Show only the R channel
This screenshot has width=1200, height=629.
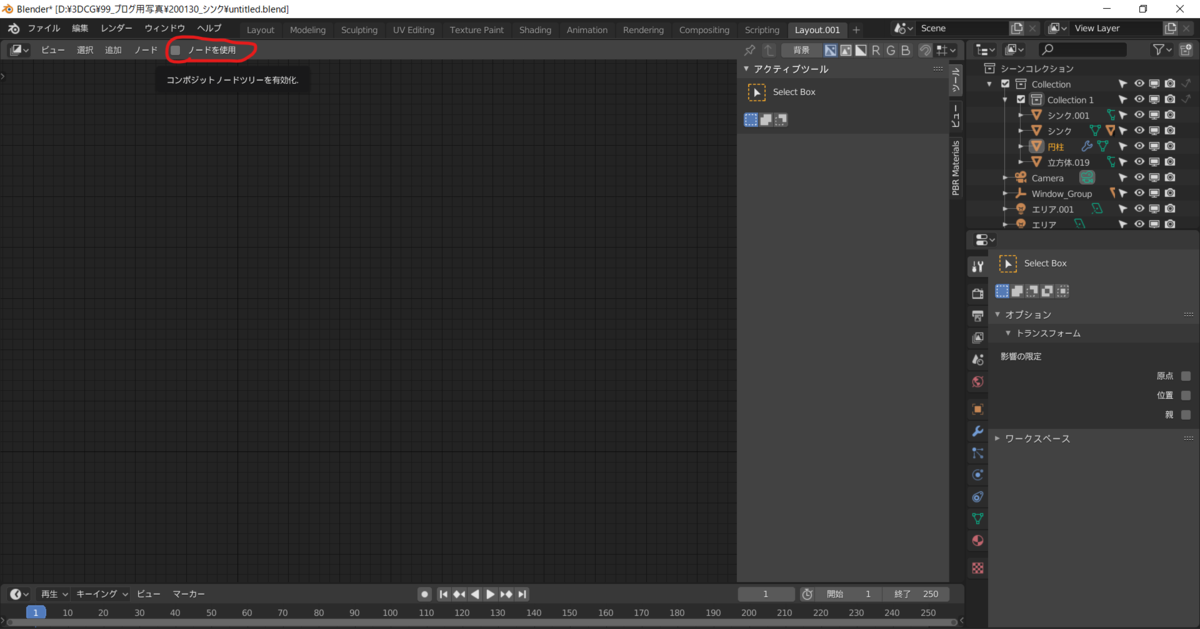(x=876, y=50)
